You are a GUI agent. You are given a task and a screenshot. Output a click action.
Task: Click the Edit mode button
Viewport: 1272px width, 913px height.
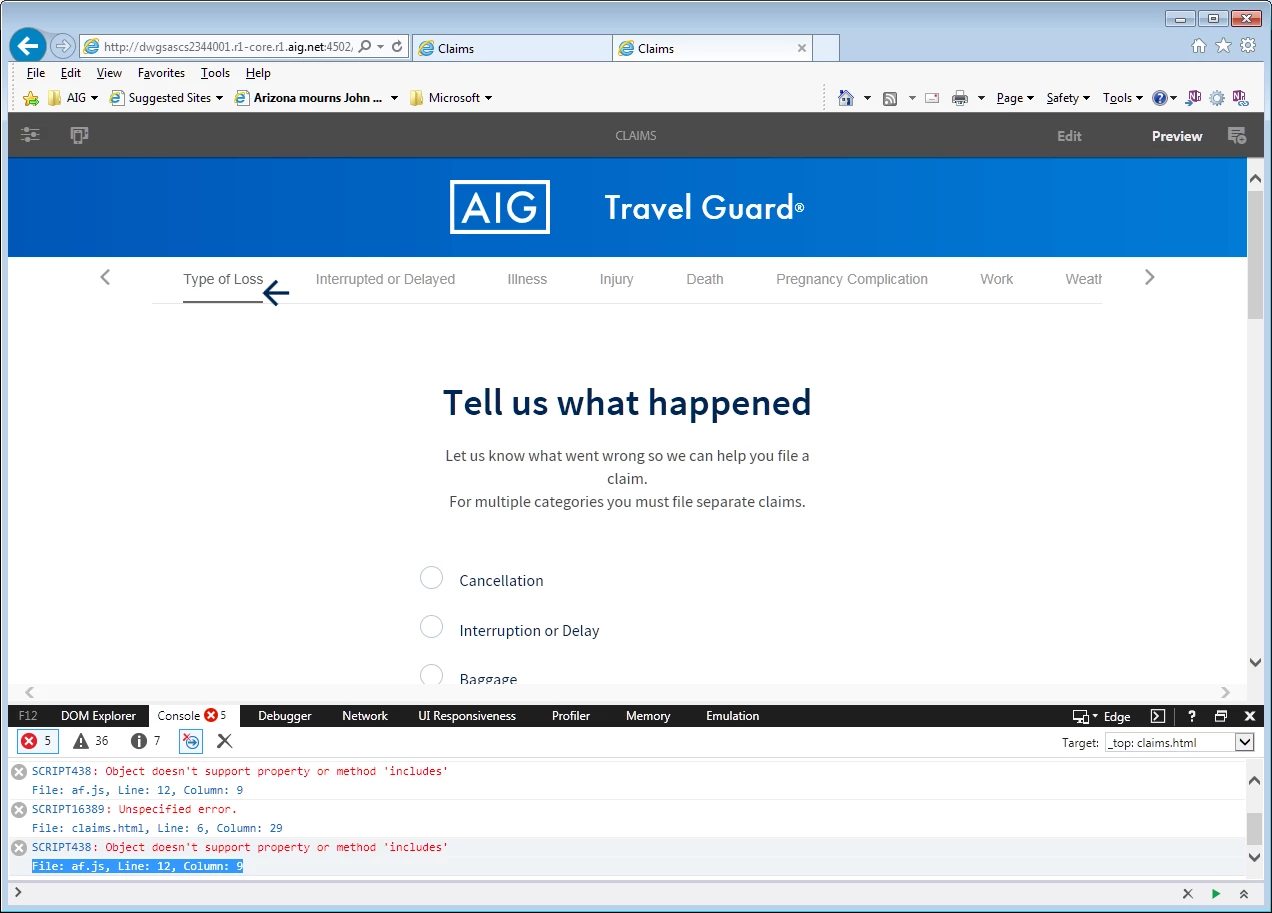coord(1069,136)
